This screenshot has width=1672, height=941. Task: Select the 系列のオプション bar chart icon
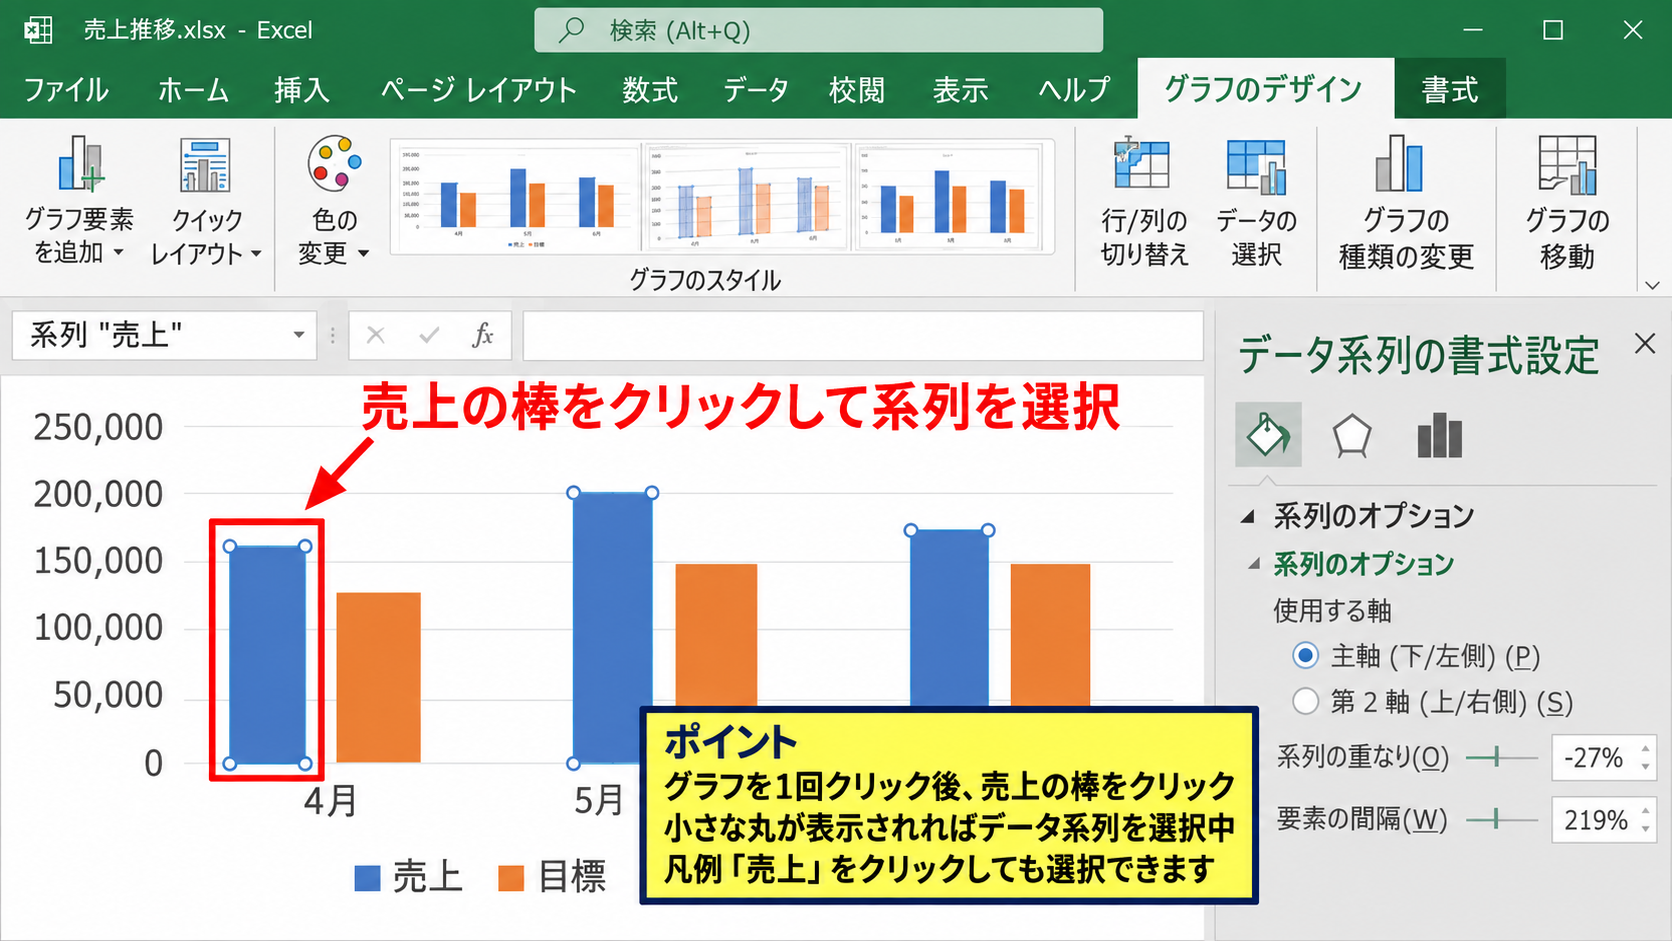click(1440, 436)
